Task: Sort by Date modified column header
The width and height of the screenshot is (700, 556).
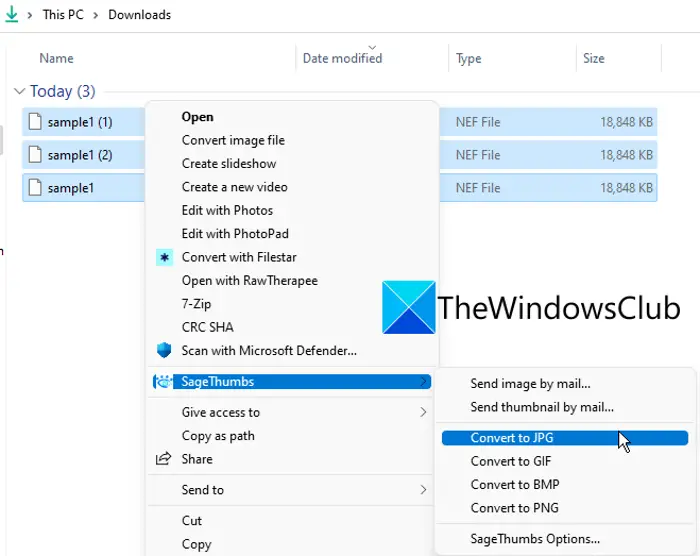Action: tap(342, 59)
